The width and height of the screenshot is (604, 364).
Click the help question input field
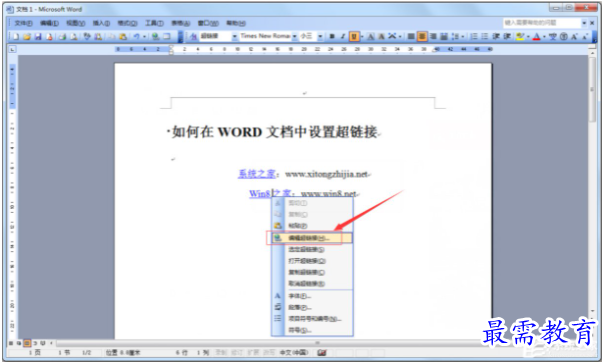[x=542, y=23]
